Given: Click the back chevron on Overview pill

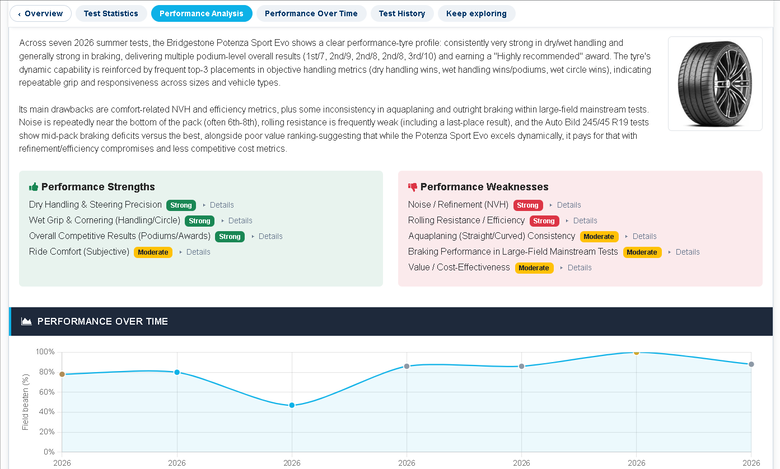Looking at the screenshot, I should [19, 14].
